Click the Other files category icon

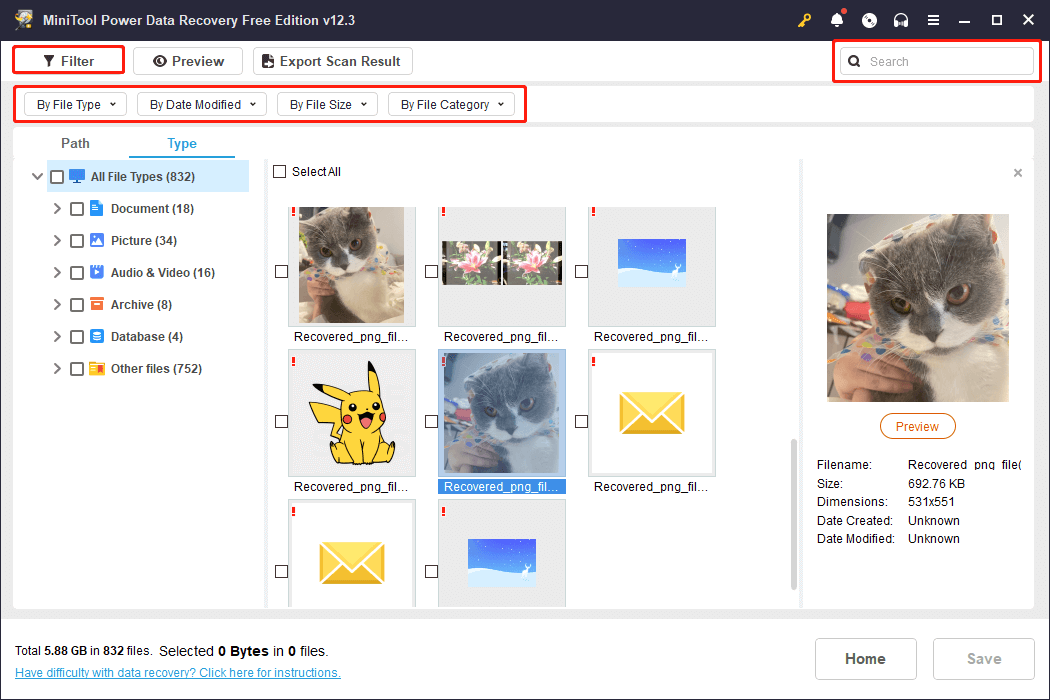(x=97, y=368)
